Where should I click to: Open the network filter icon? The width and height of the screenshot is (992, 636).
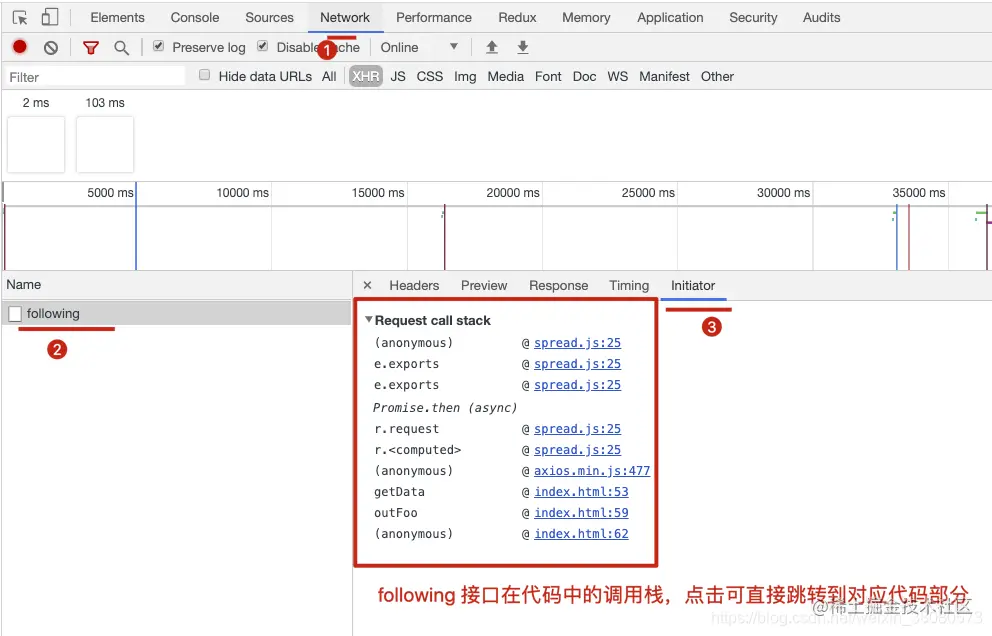(x=90, y=46)
